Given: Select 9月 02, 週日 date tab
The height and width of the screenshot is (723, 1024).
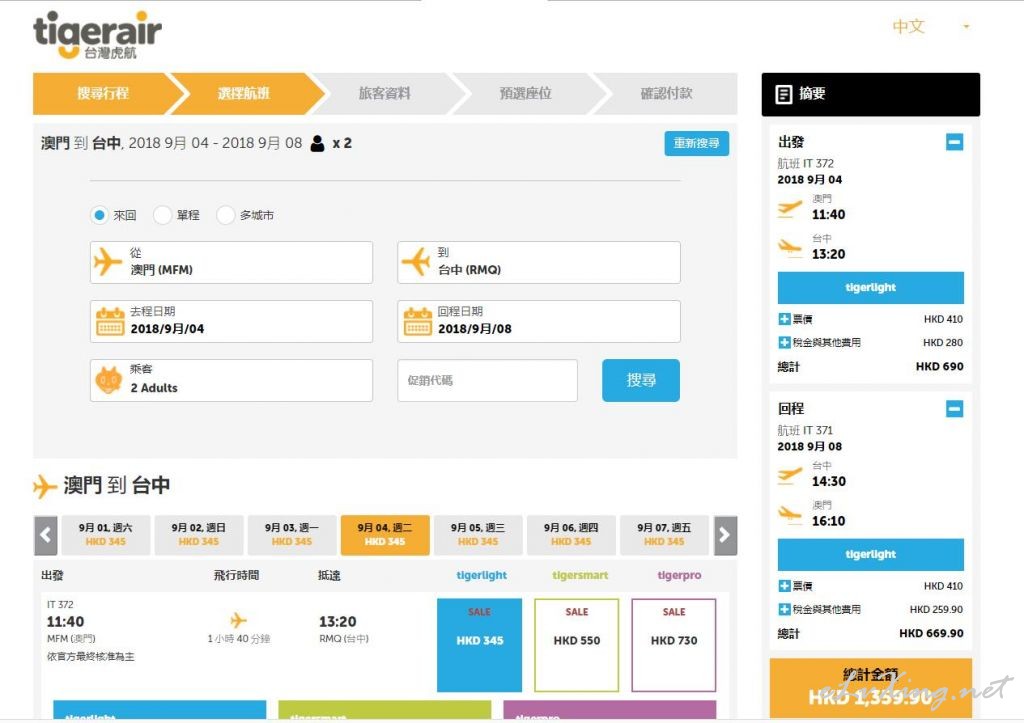Looking at the screenshot, I should (199, 535).
